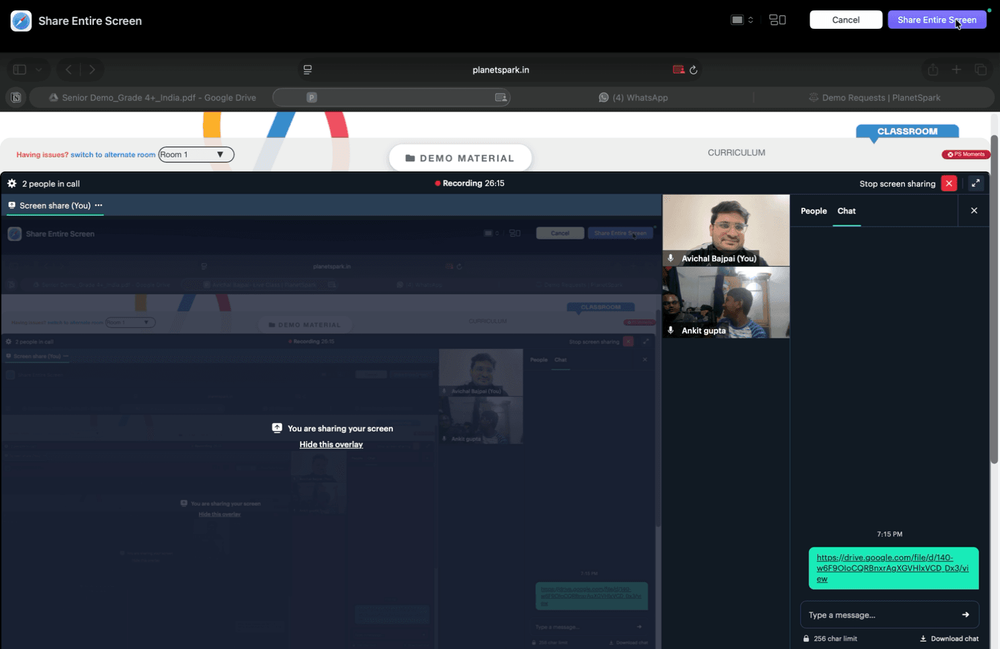Click the reader page icon in address bar

click(307, 69)
